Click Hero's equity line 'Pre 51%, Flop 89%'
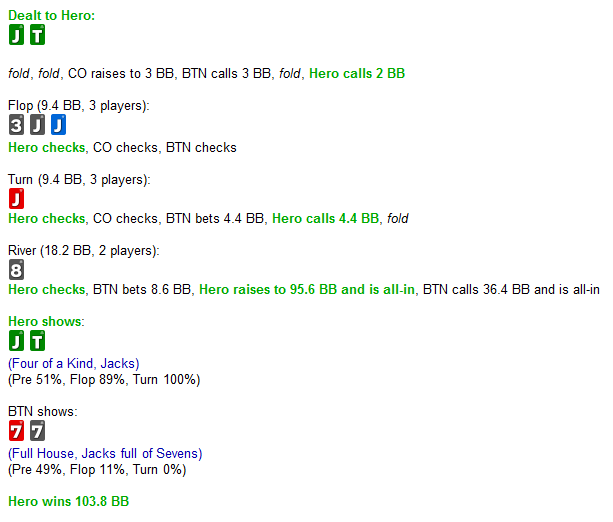613x522 pixels. tap(104, 380)
